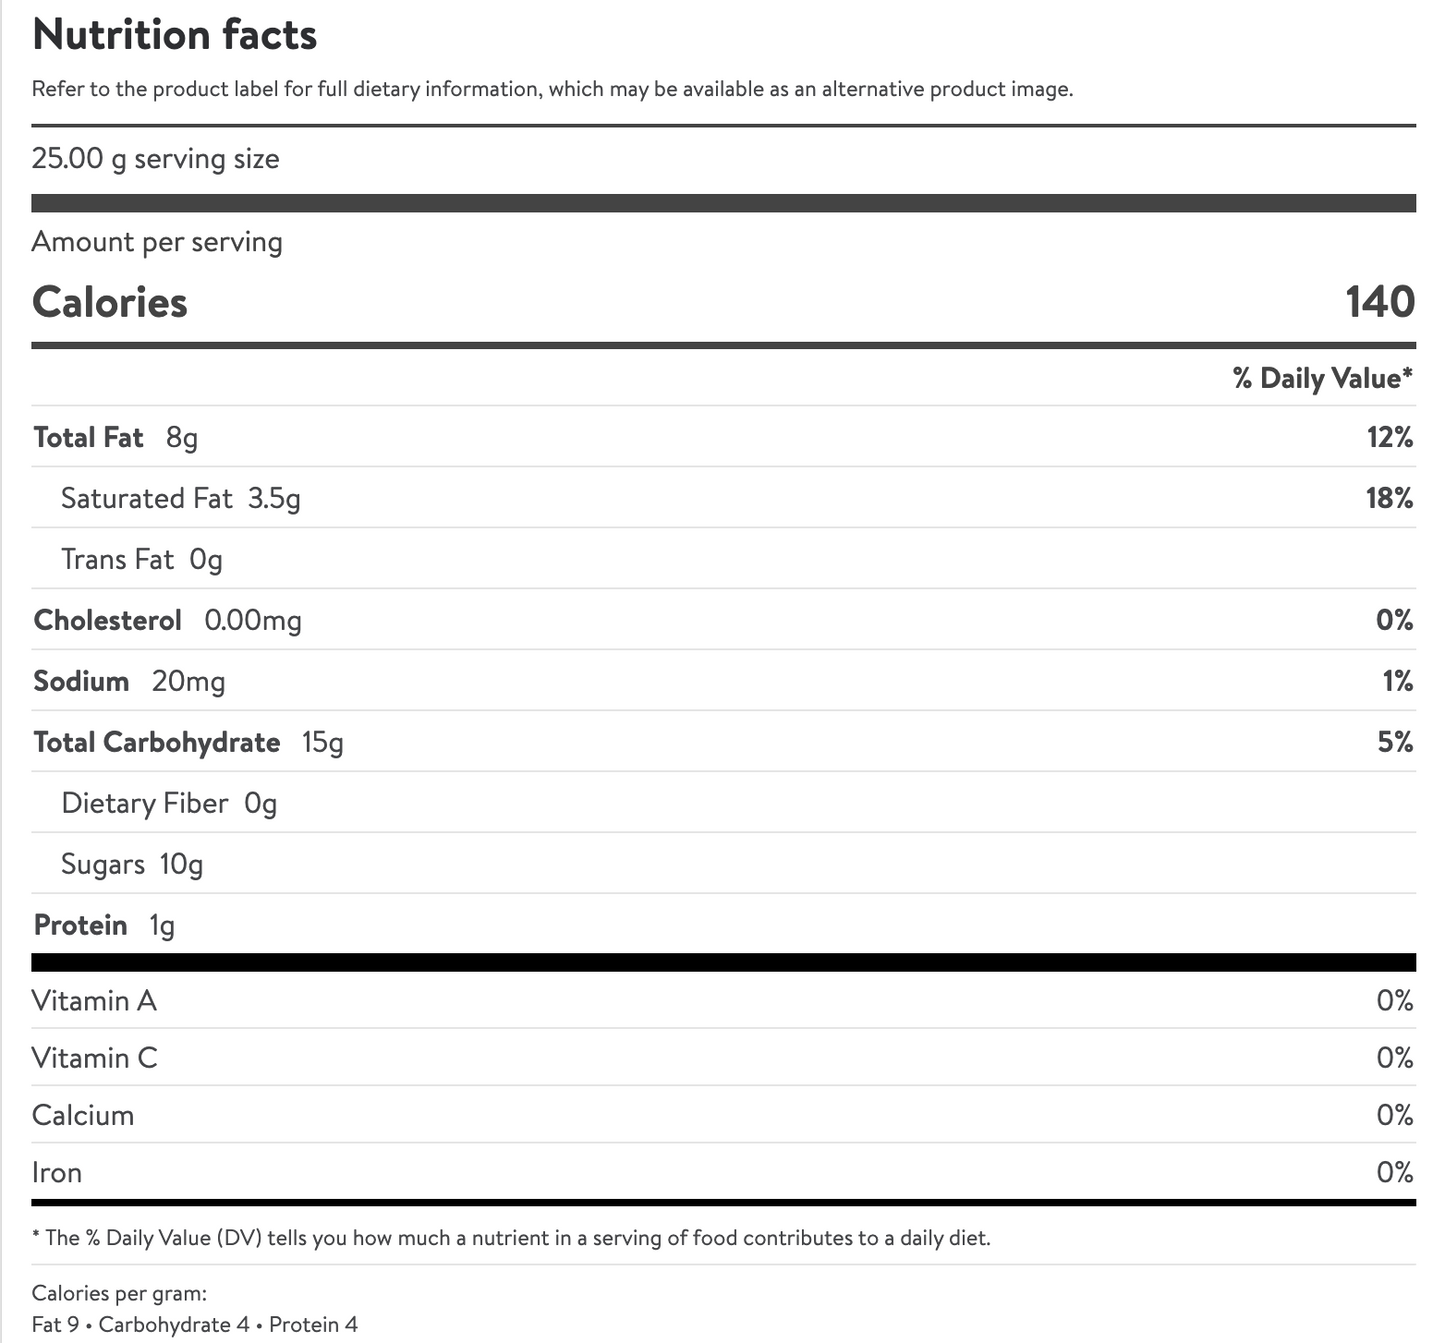1445x1343 pixels.
Task: Select the Trans Fat 0g row
Action: tap(141, 560)
